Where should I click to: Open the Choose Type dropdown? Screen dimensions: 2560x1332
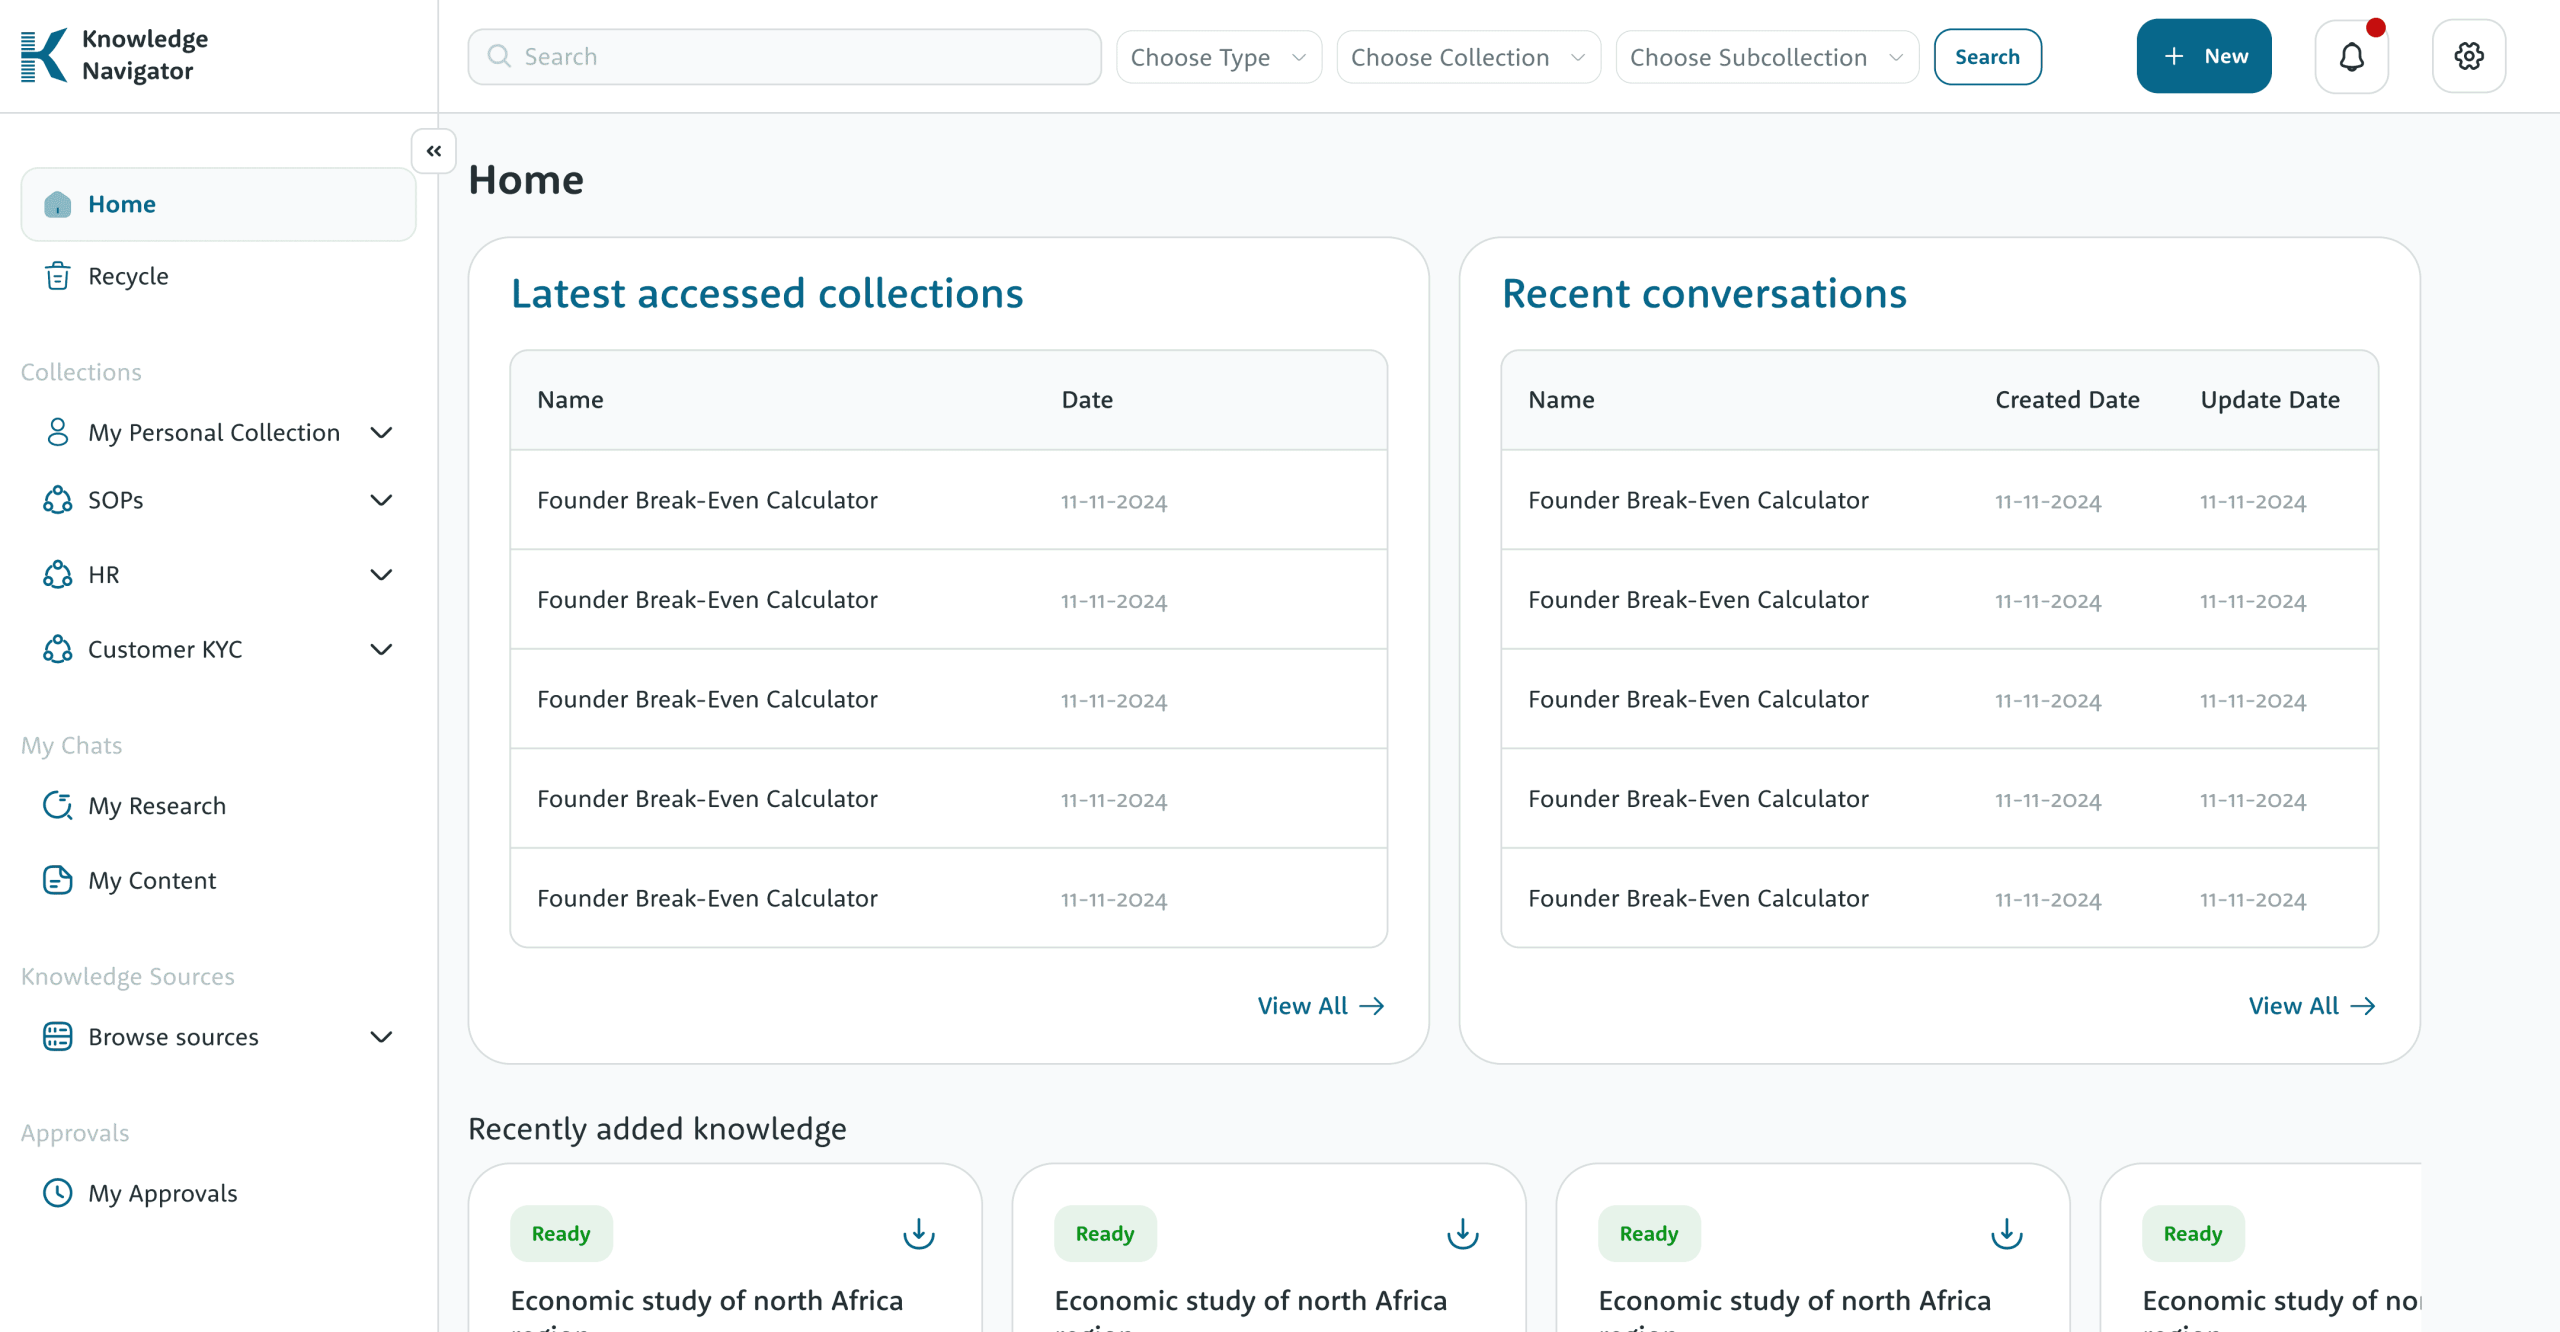coord(1218,57)
